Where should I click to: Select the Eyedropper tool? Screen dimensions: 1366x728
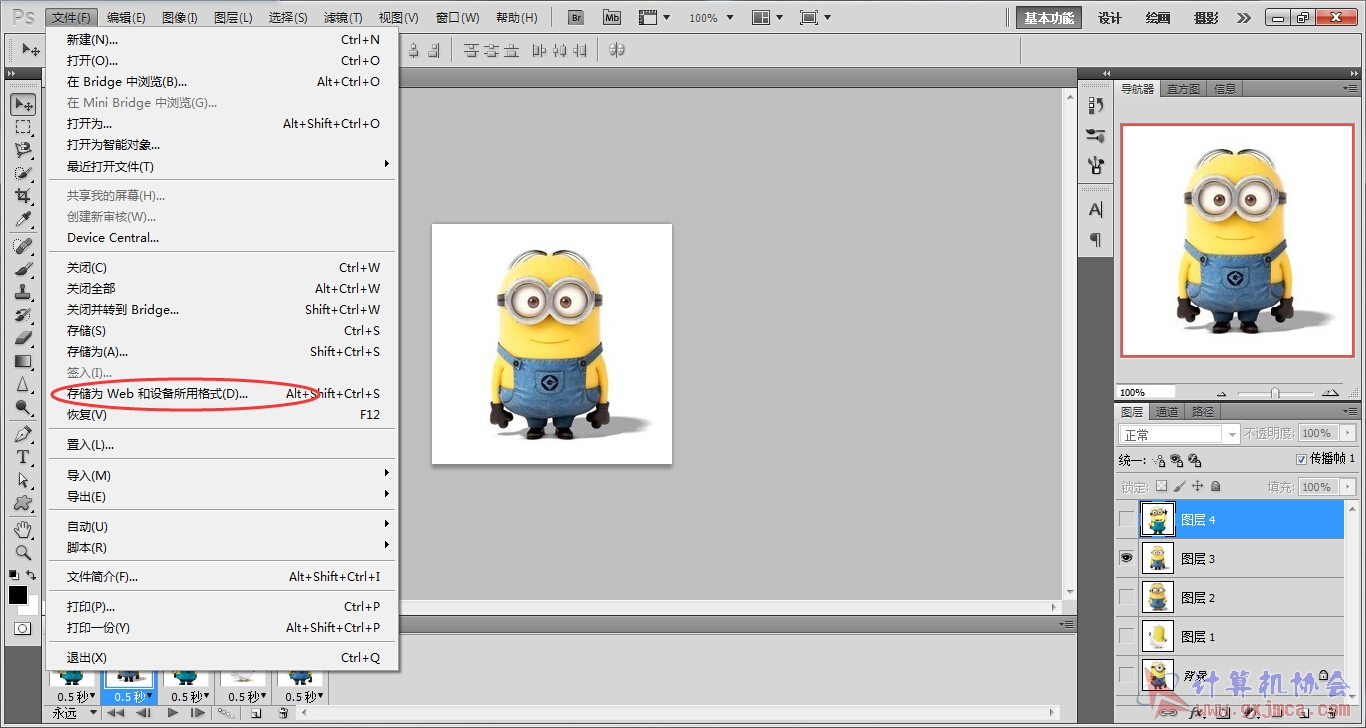pyautogui.click(x=22, y=220)
